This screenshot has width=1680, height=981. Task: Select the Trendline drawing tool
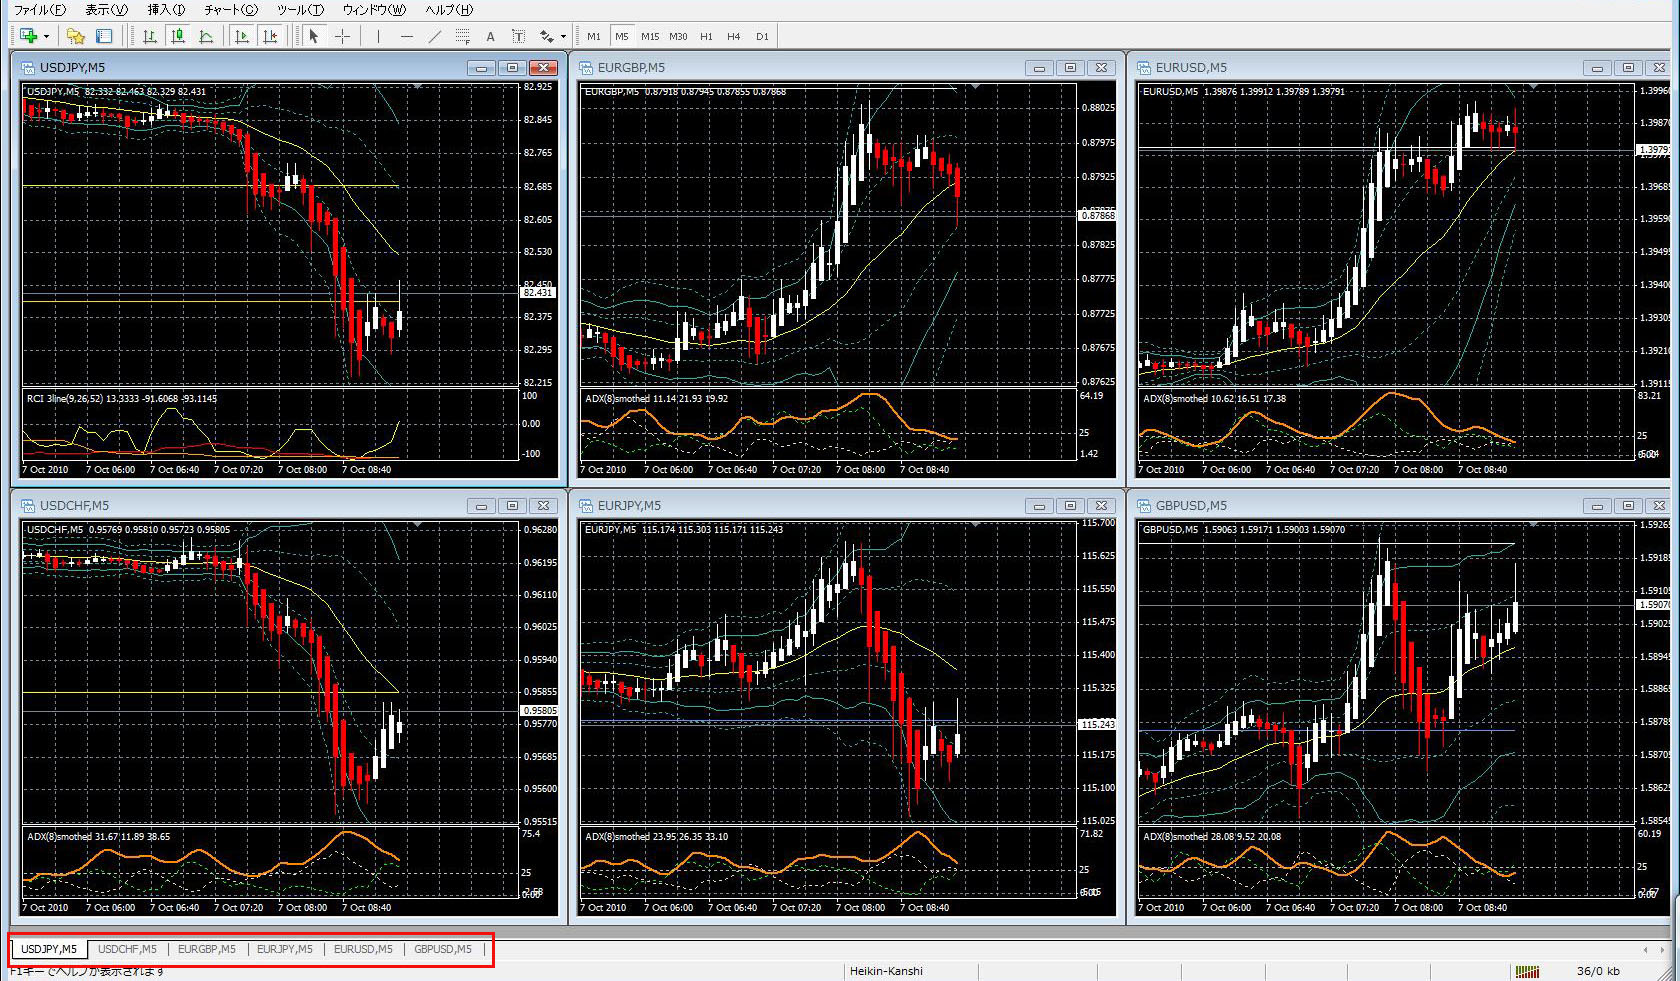(434, 36)
